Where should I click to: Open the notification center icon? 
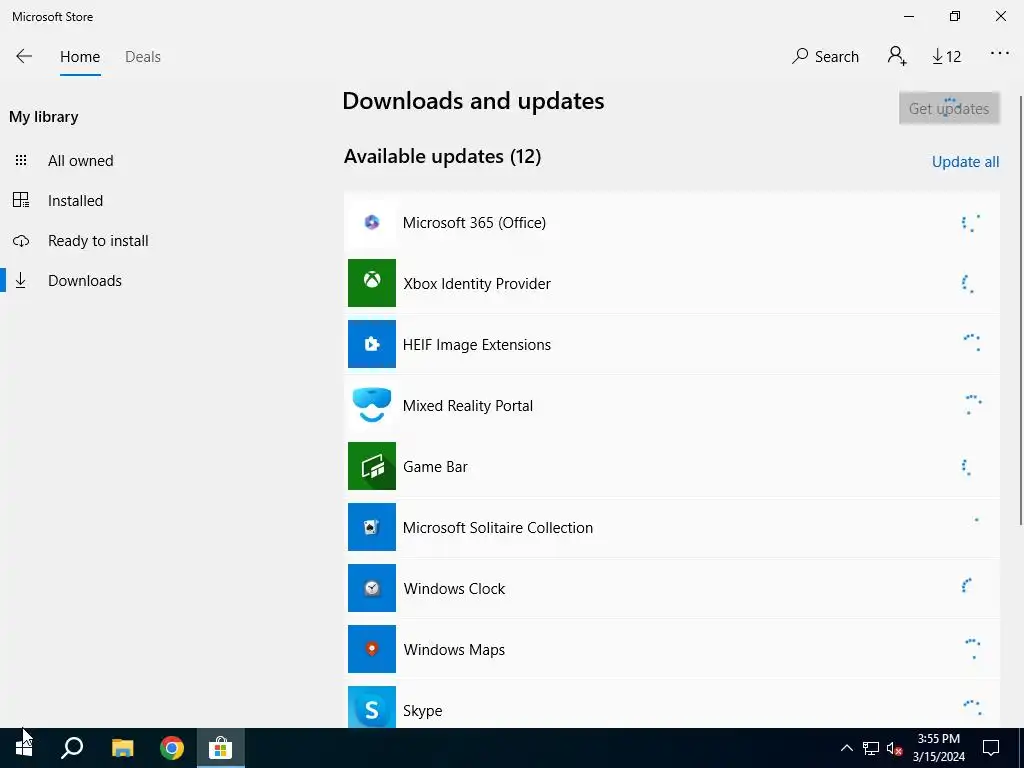pos(991,748)
